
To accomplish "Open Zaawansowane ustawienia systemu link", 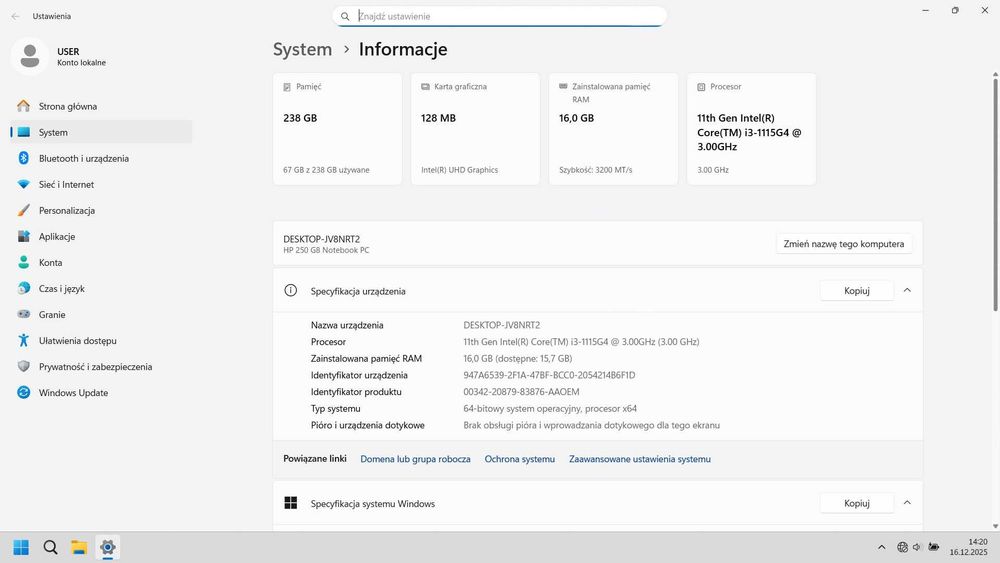I will (x=640, y=459).
